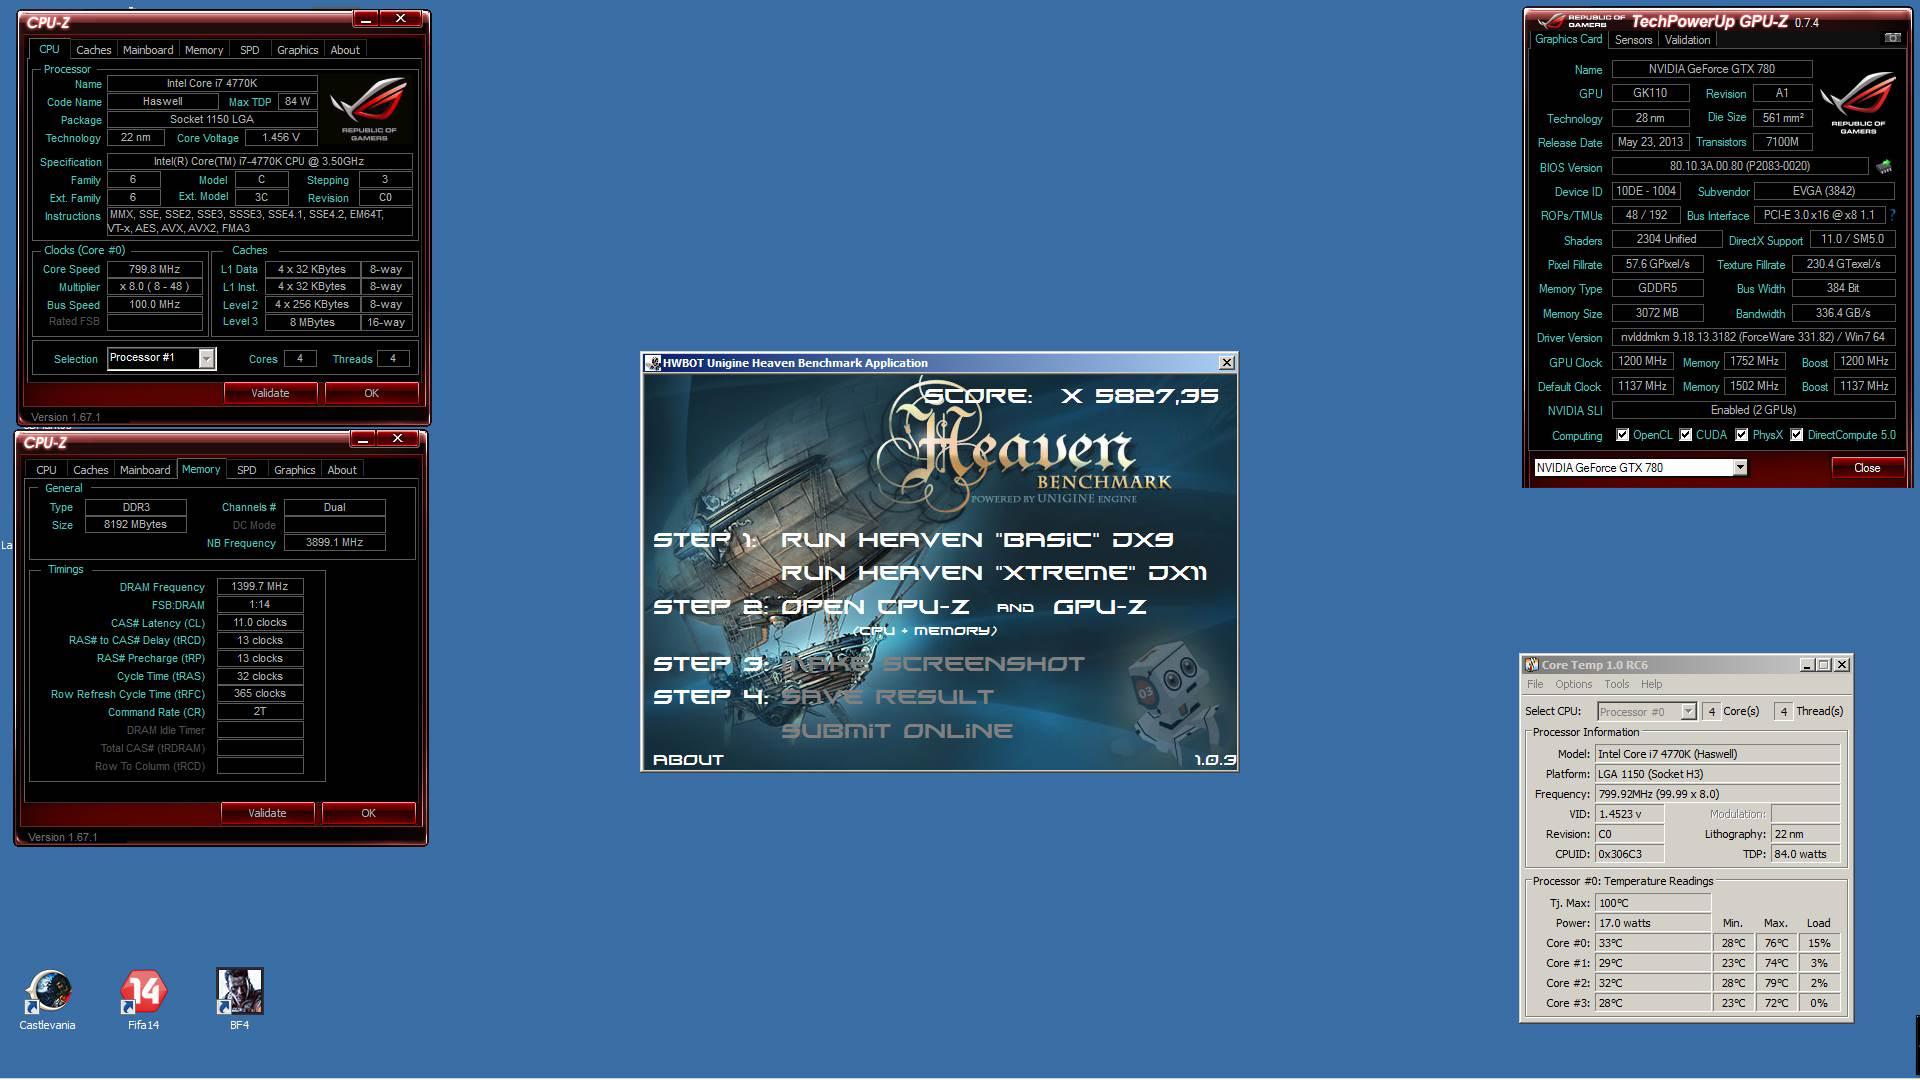Click the ROG logo in CPU-Z
This screenshot has height=1080, width=1920.
click(368, 108)
